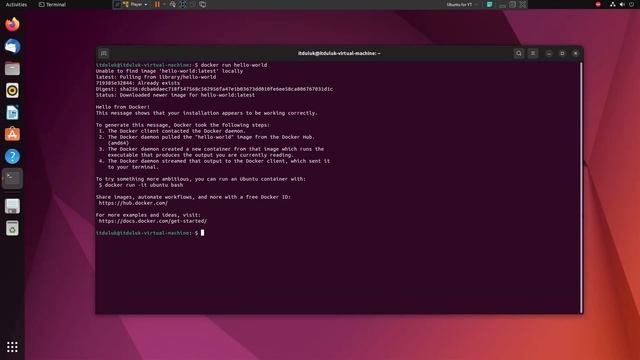The width and height of the screenshot is (640, 360).
Task: Close the Terminal window
Action: (576, 53)
